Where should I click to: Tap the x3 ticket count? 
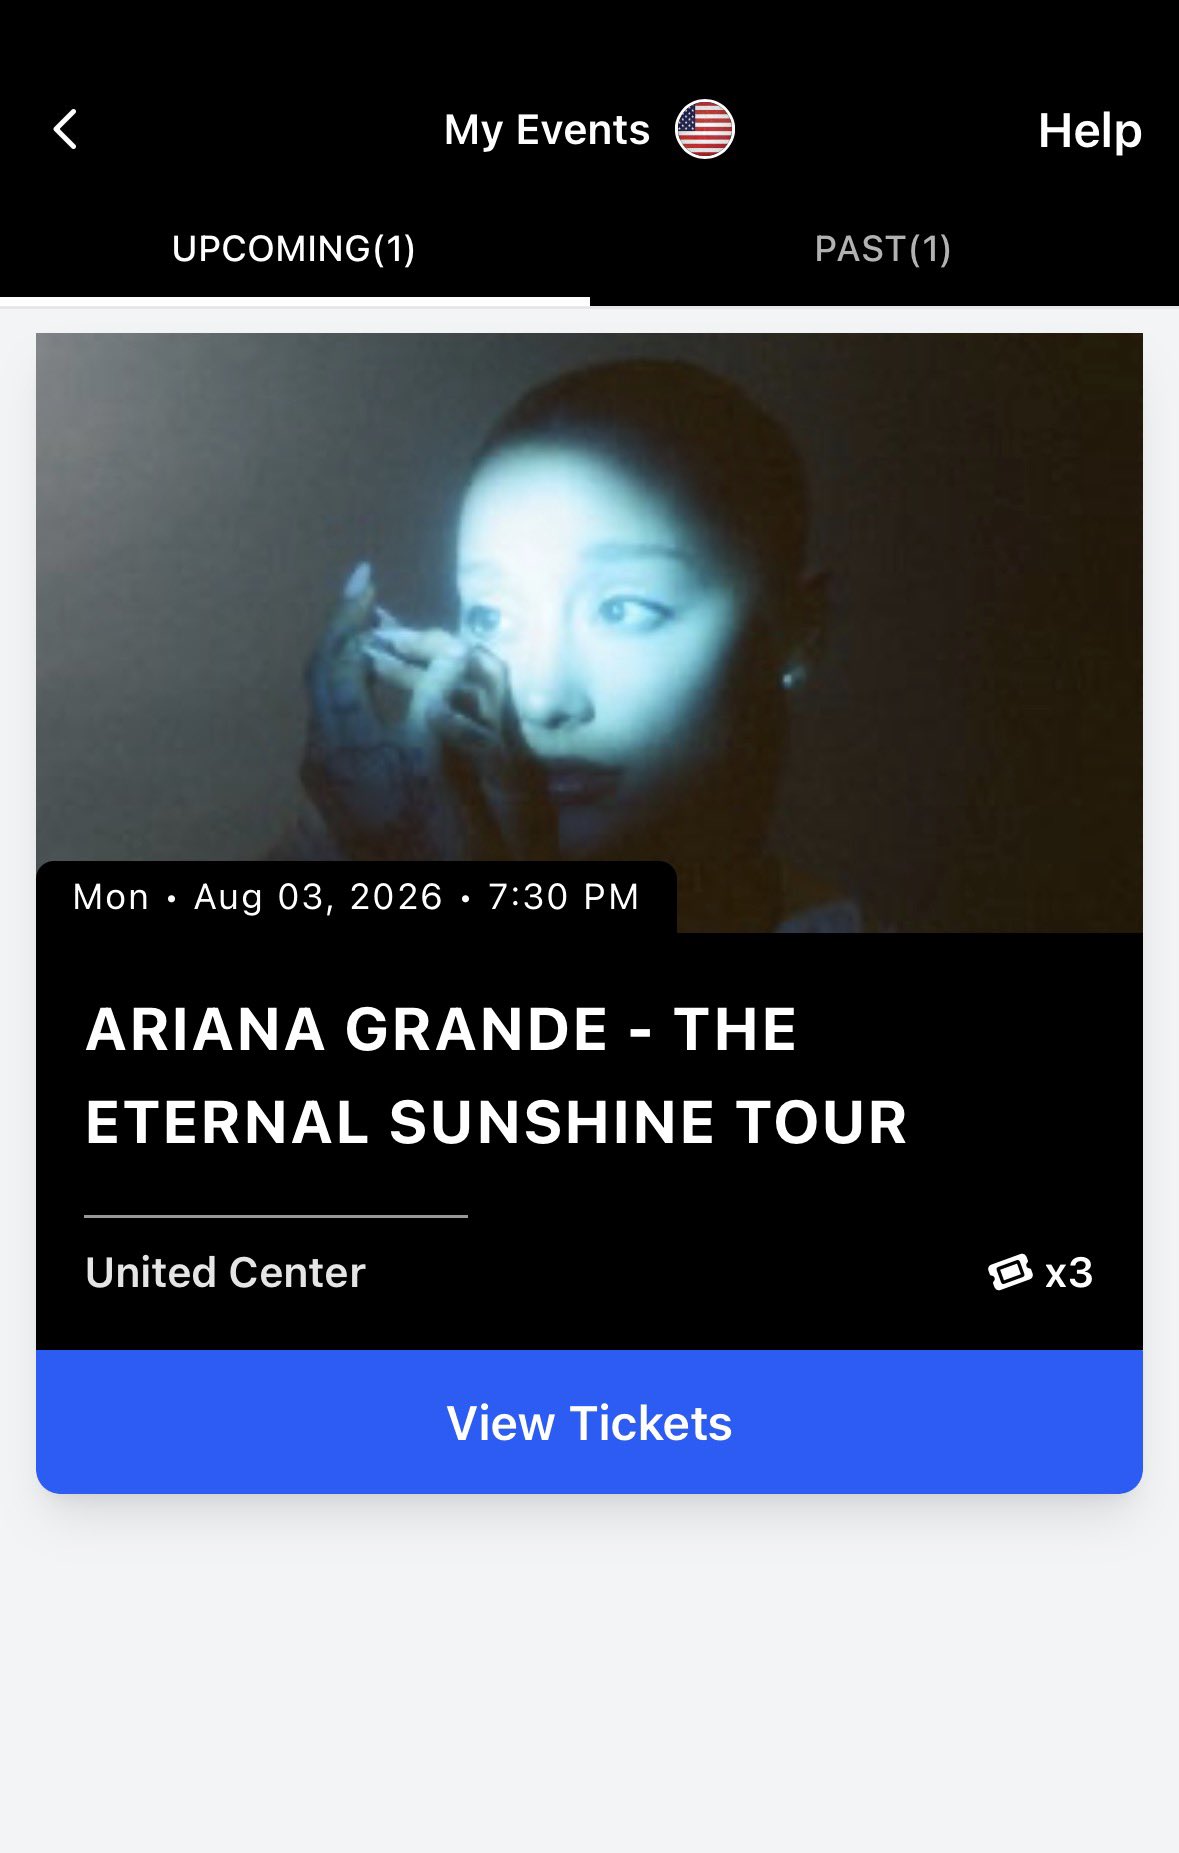(1069, 1273)
